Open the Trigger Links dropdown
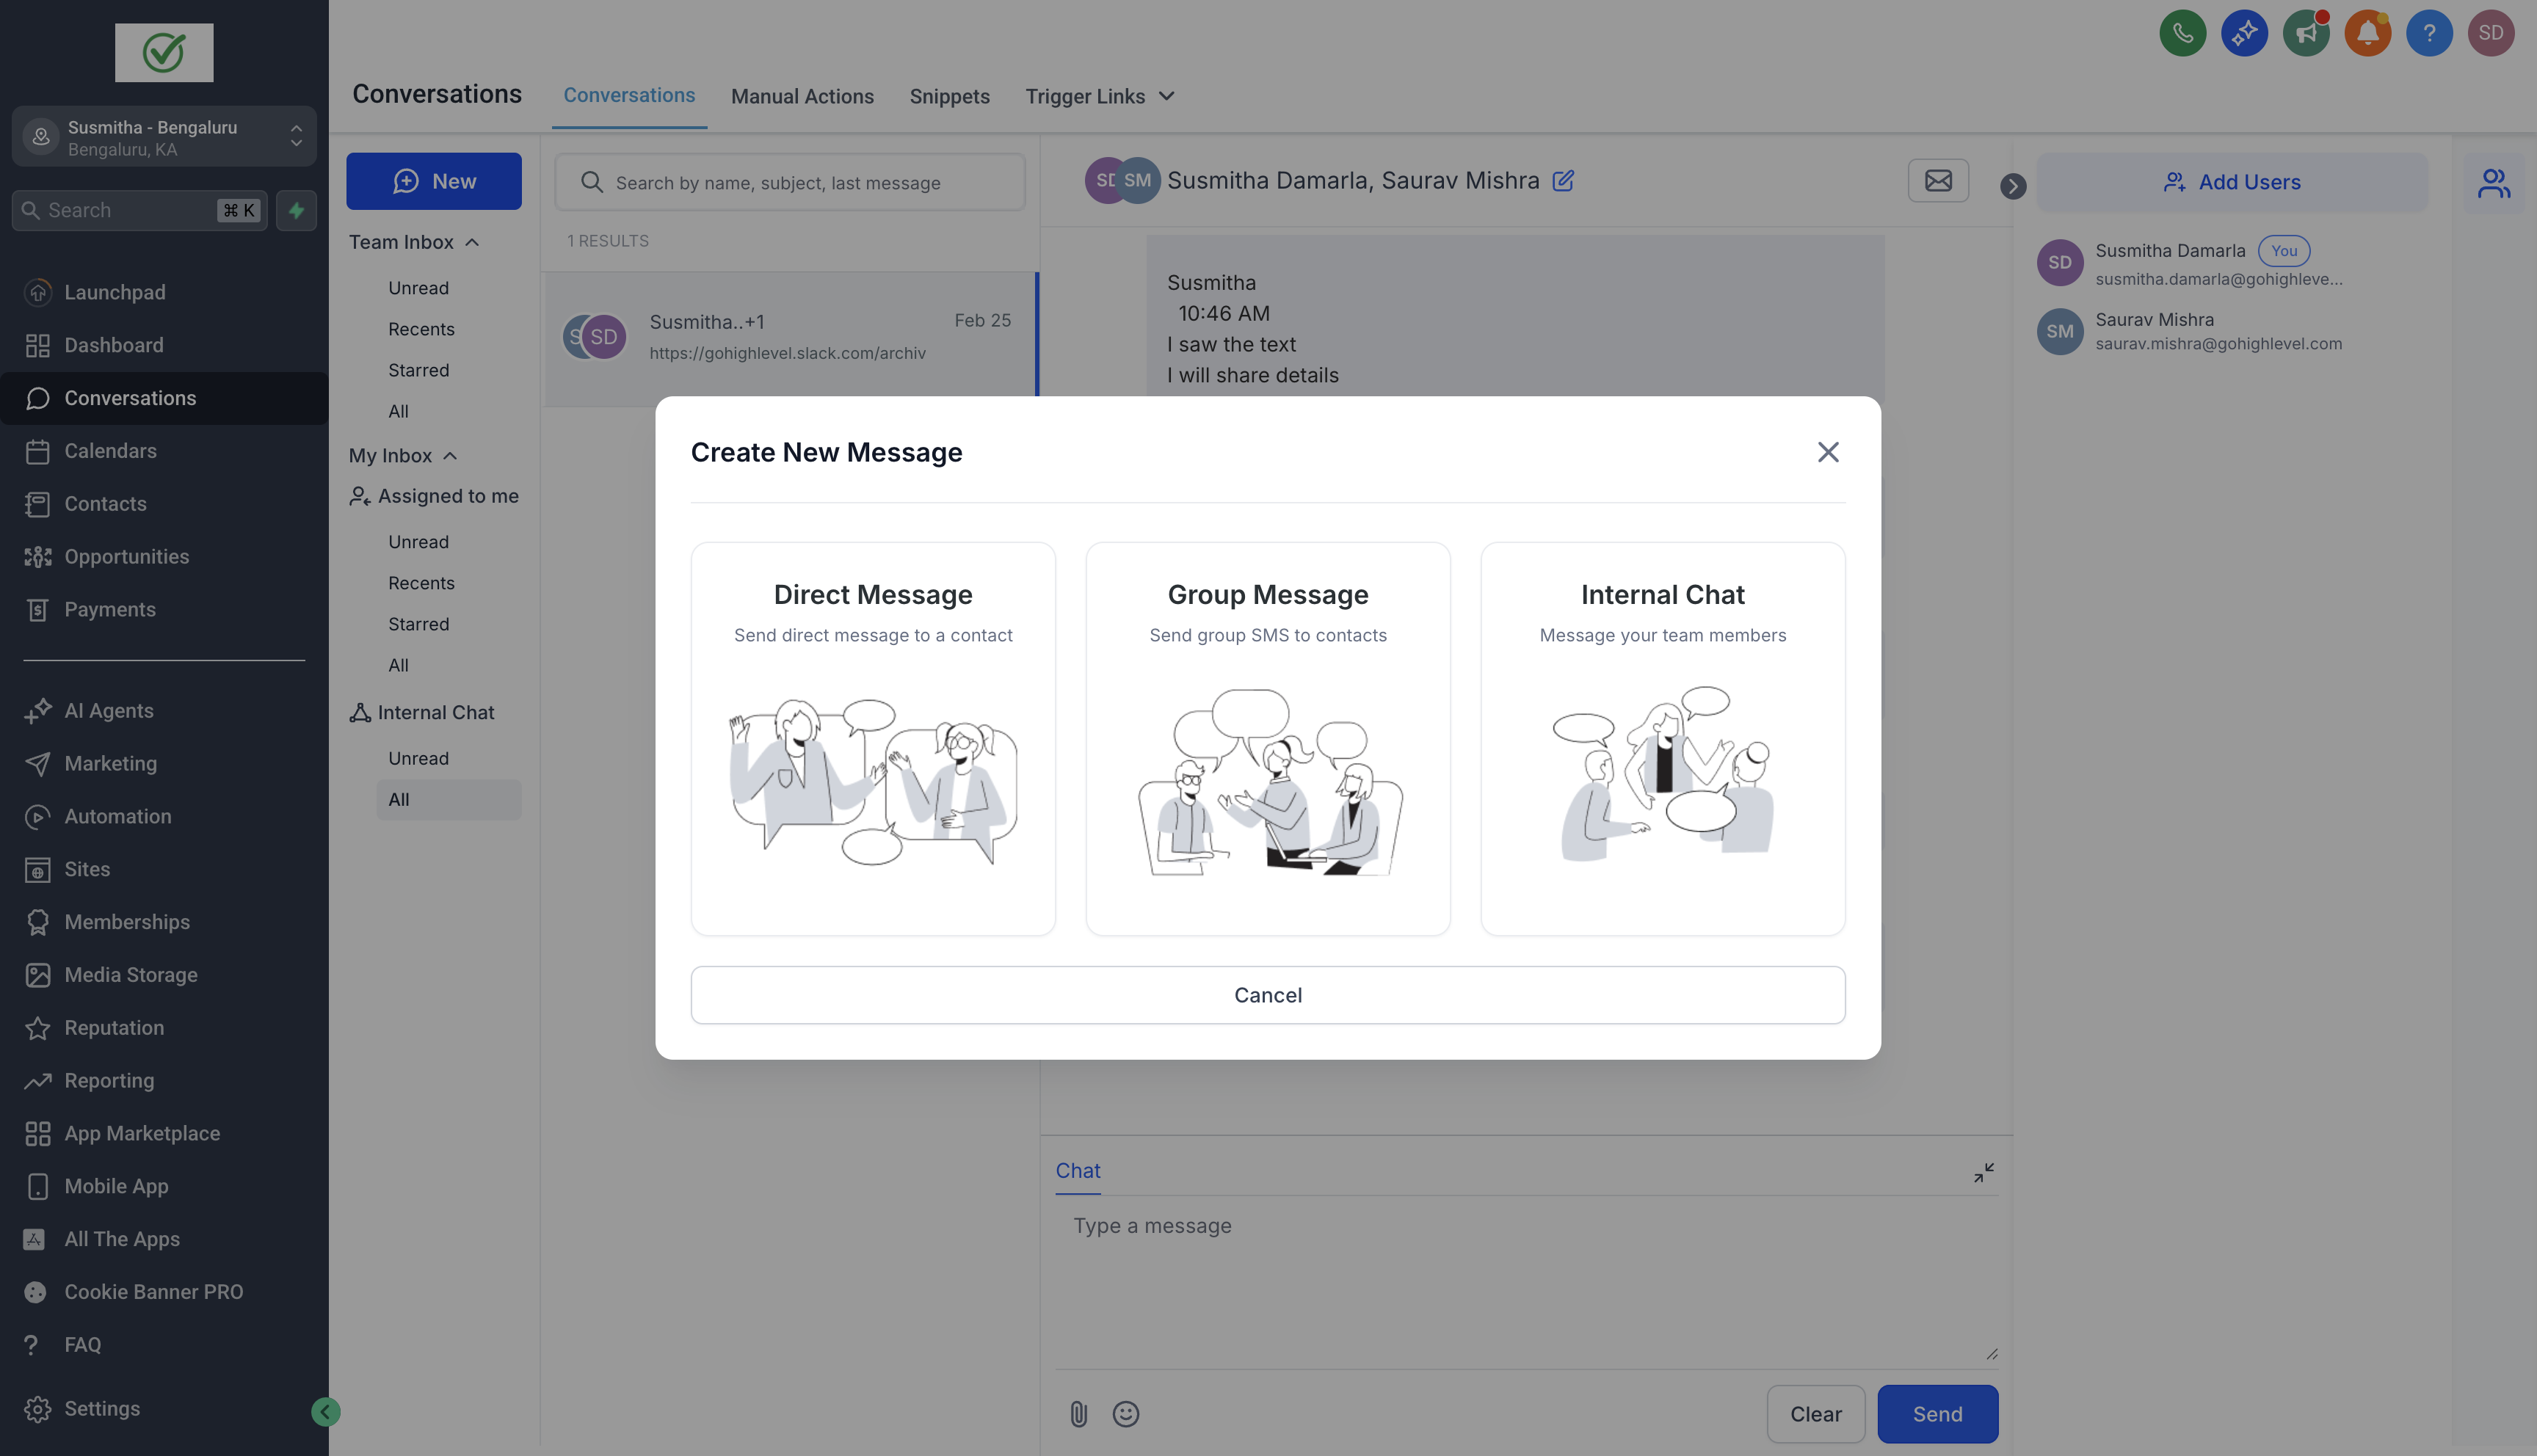 click(1099, 96)
